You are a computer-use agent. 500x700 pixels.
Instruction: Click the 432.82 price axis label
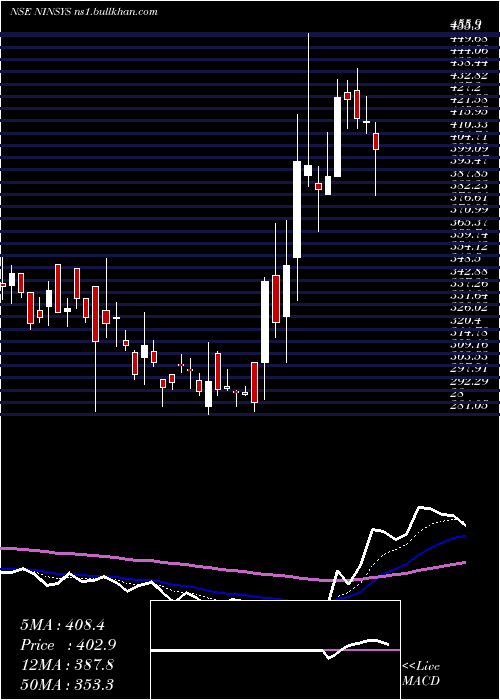click(469, 75)
